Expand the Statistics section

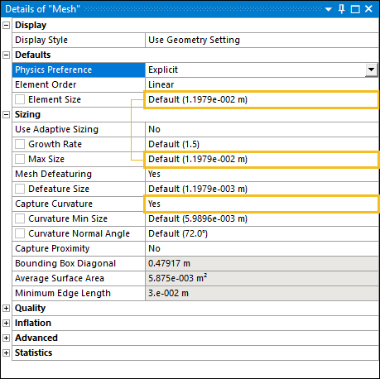coord(6,353)
